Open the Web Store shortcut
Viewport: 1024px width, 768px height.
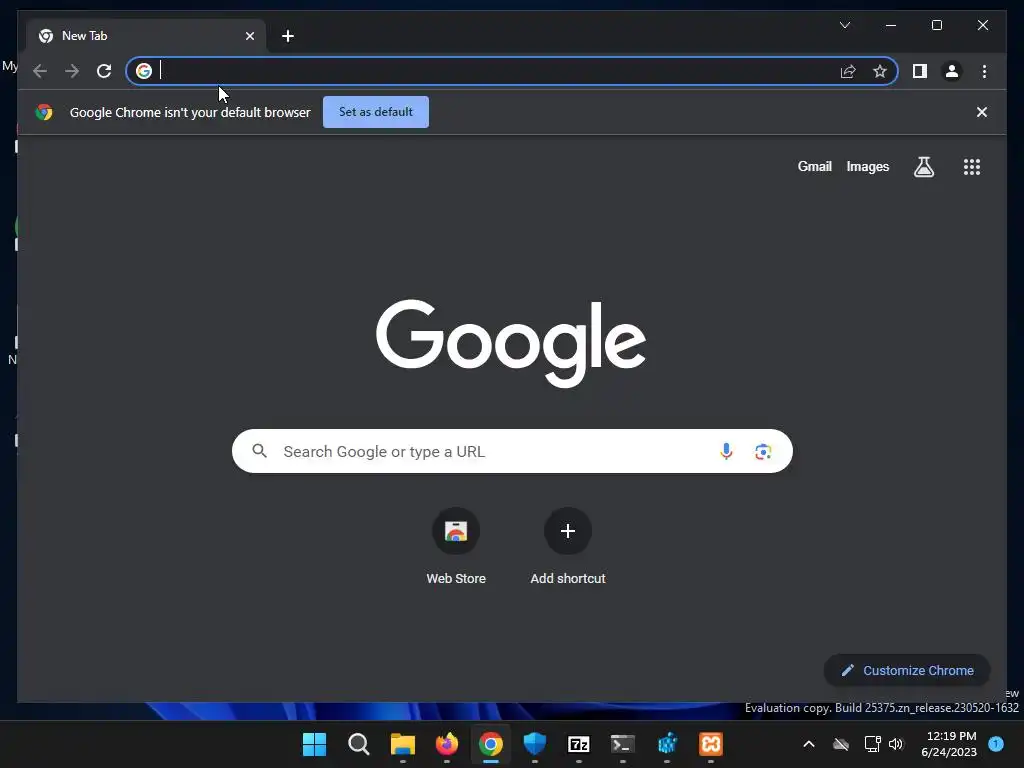tap(456, 547)
